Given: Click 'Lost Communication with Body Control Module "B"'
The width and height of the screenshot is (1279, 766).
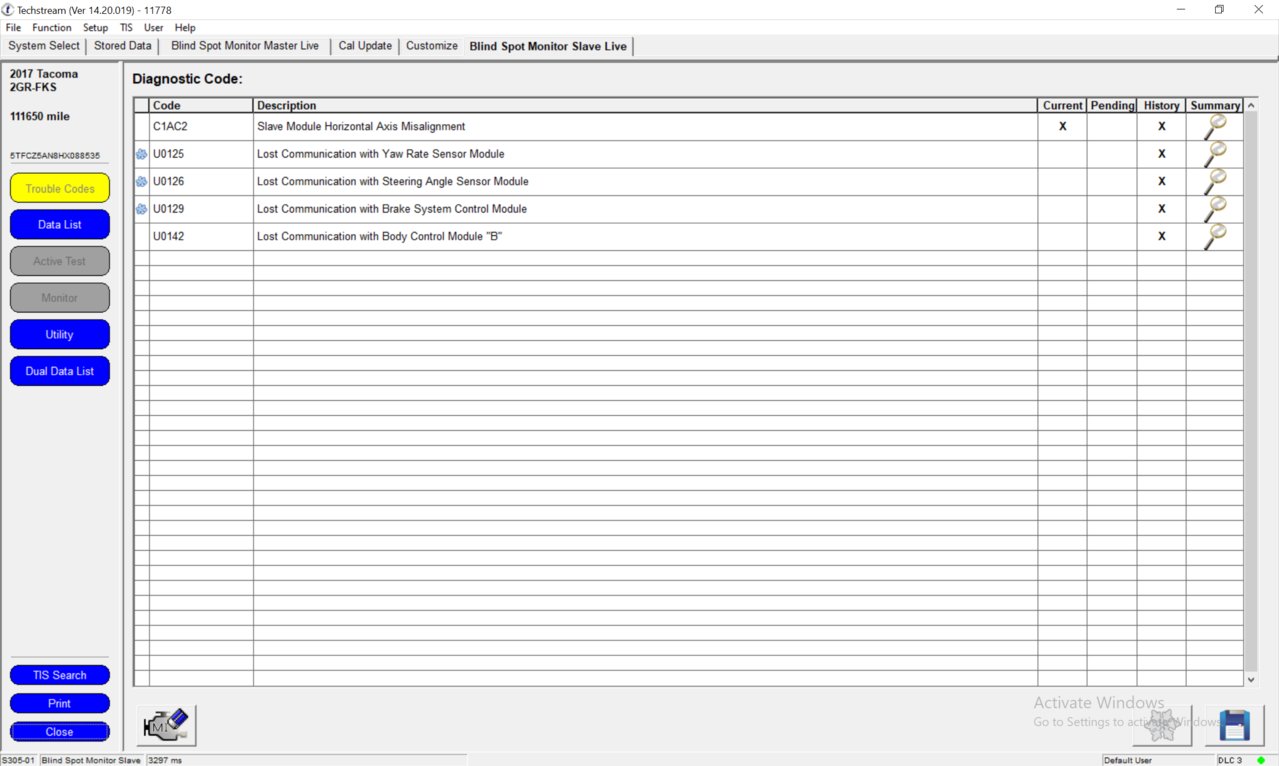Looking at the screenshot, I should (380, 237).
